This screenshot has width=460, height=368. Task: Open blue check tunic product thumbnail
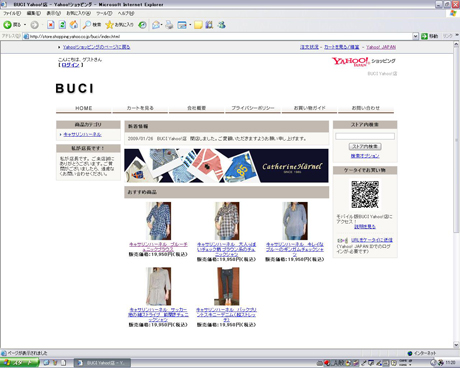158,221
